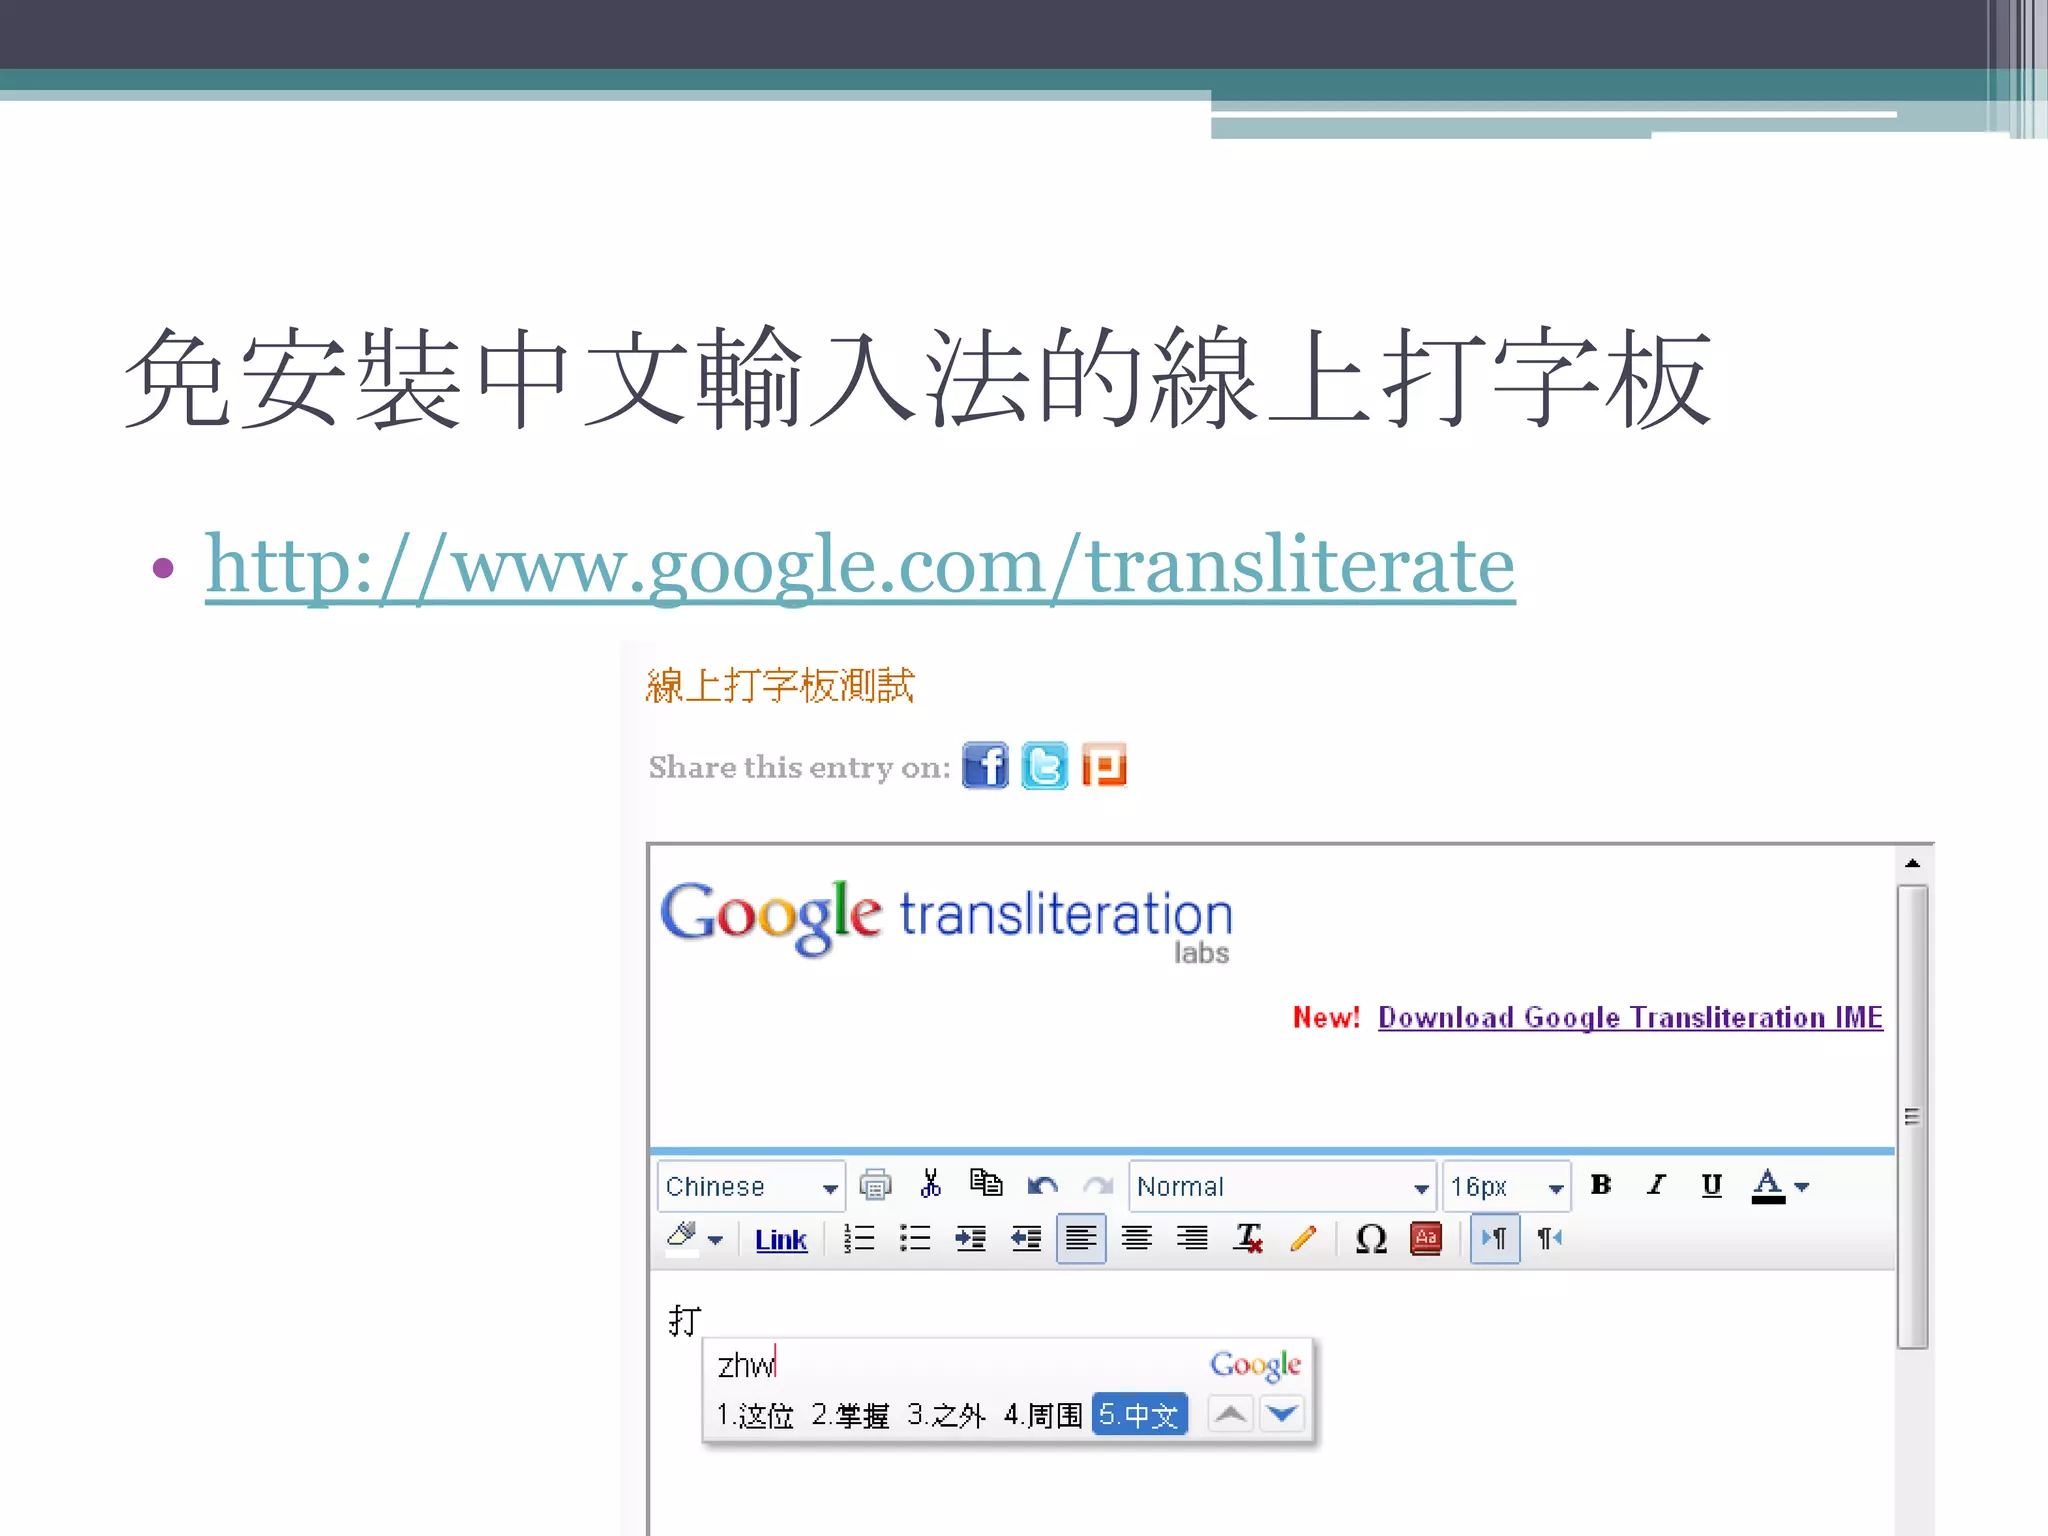
Task: Show next candidates with down arrow
Action: pyautogui.click(x=1282, y=1414)
